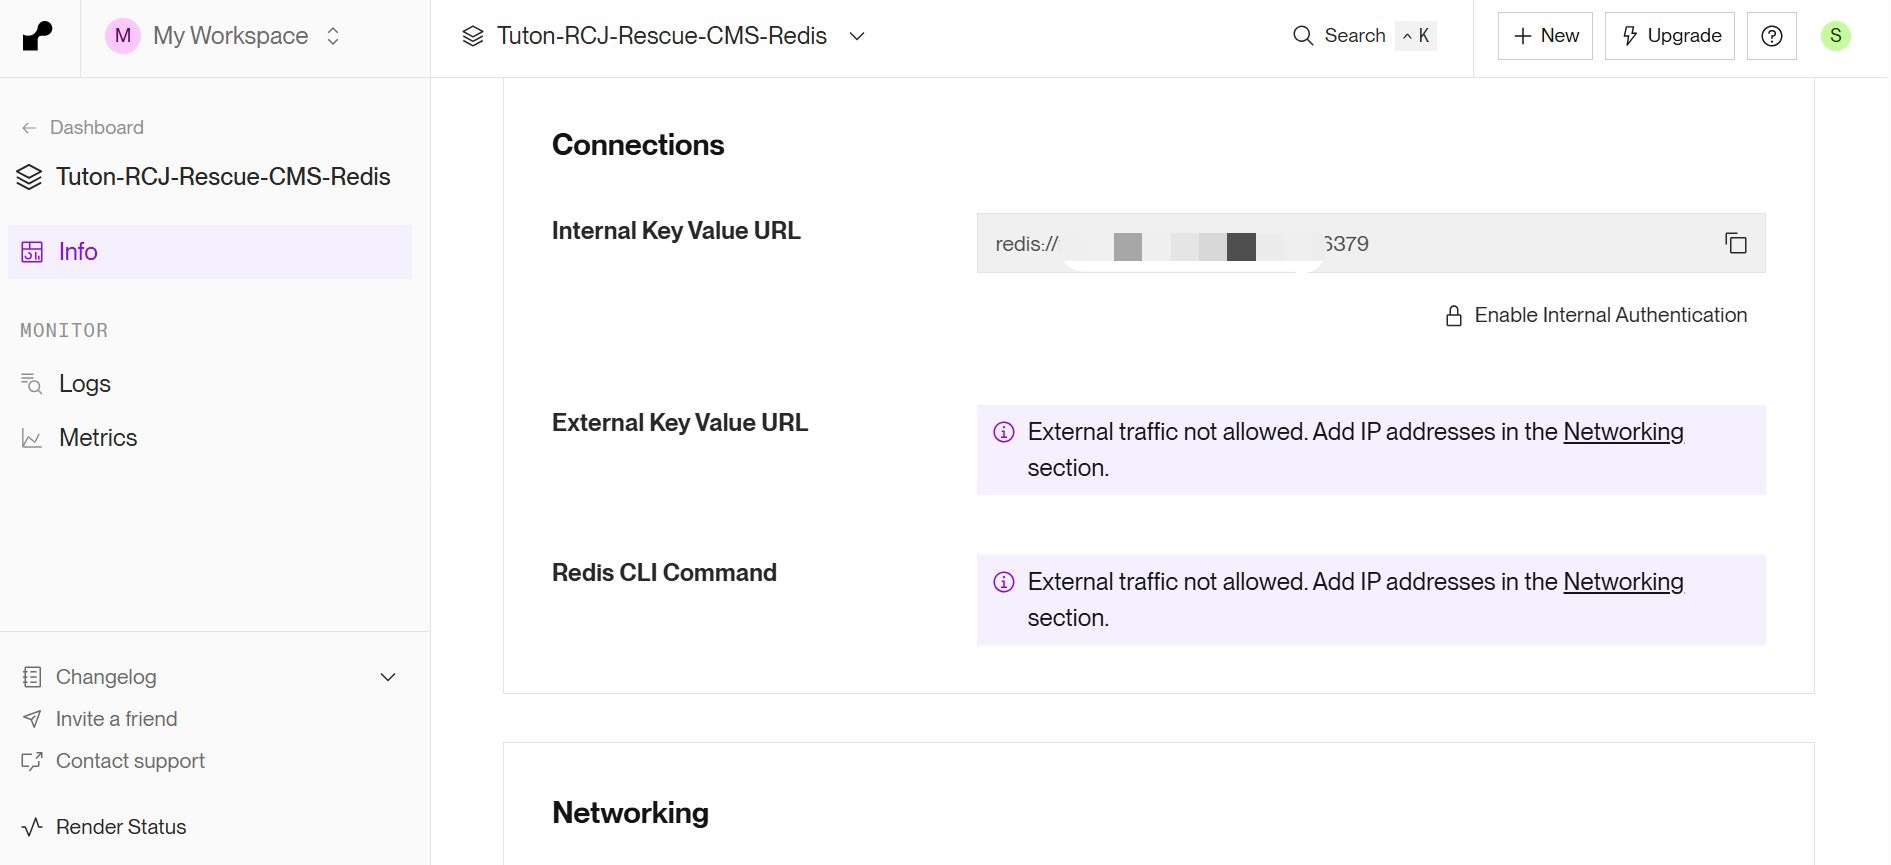Click Invite a friend
The width and height of the screenshot is (1891, 865).
tap(116, 719)
